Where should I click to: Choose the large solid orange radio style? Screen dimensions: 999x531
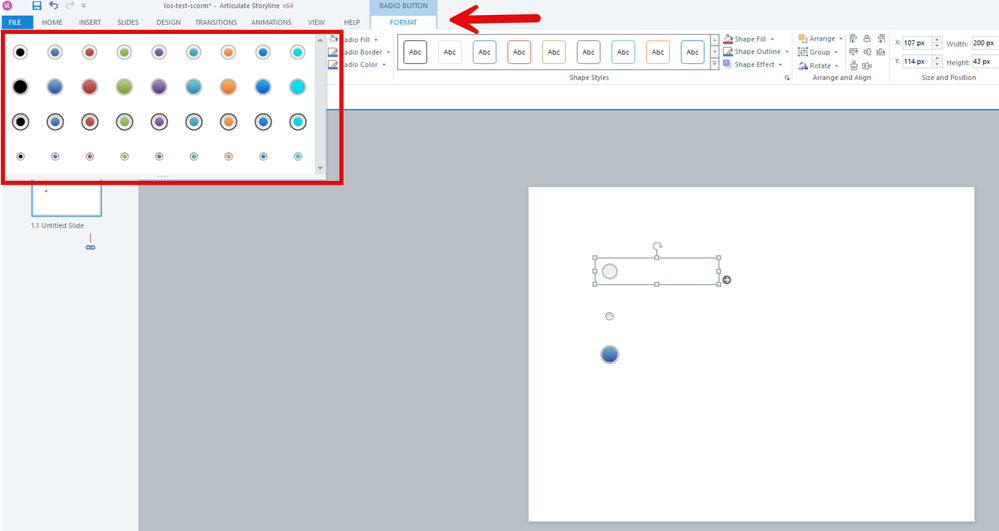click(228, 87)
